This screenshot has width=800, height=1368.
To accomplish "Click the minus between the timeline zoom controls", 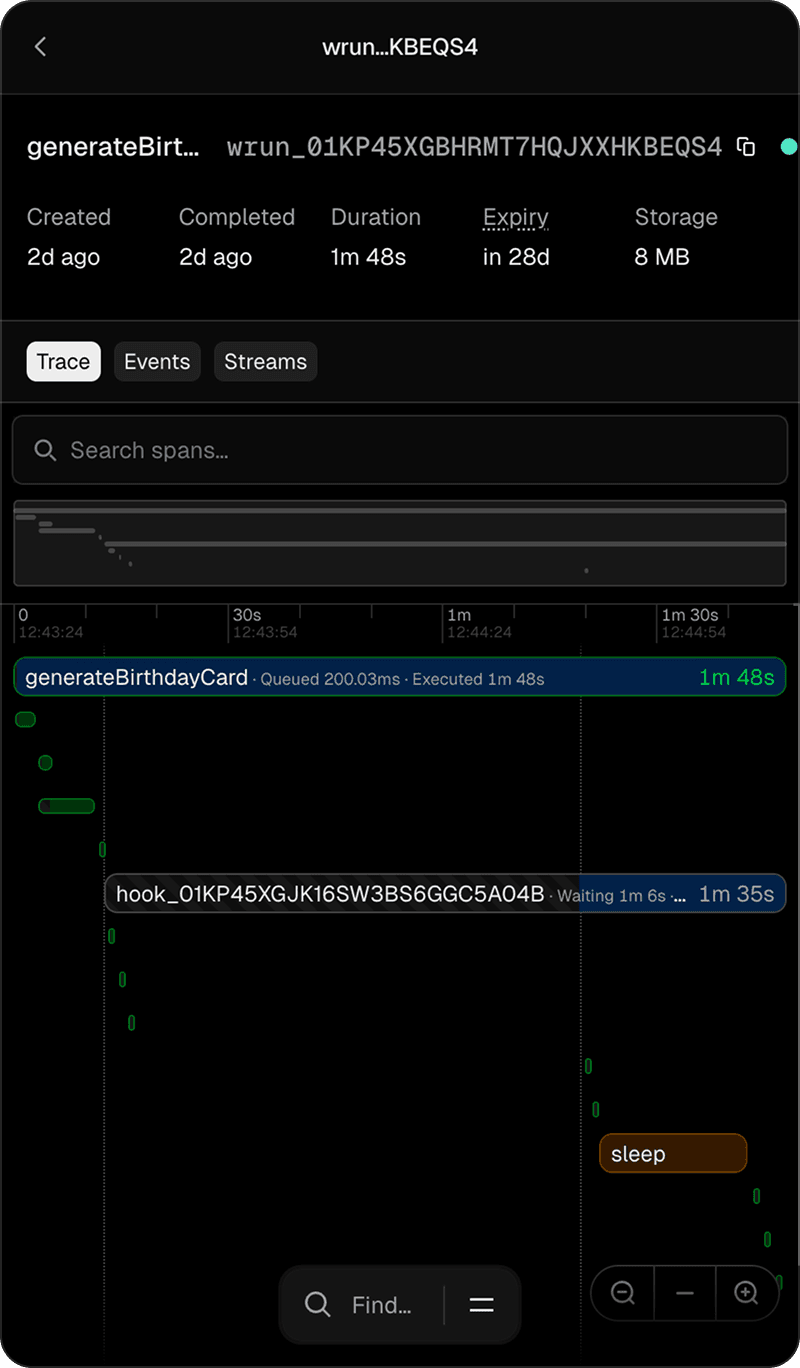I will coord(685,1292).
